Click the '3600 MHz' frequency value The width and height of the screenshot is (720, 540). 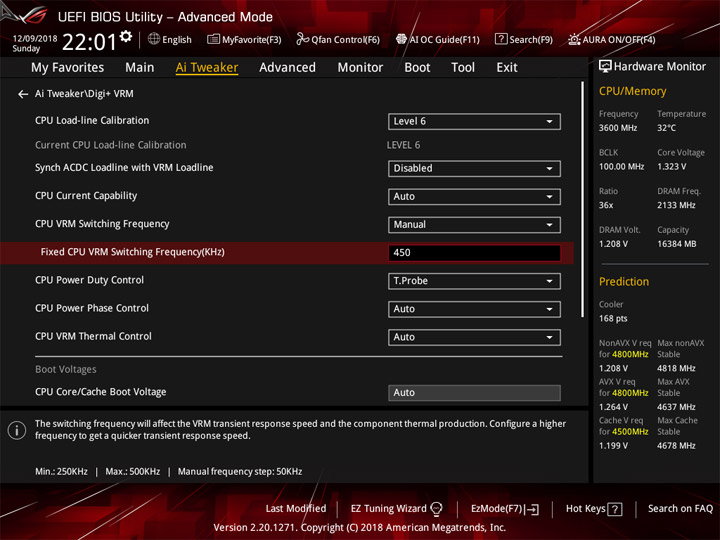click(x=618, y=128)
